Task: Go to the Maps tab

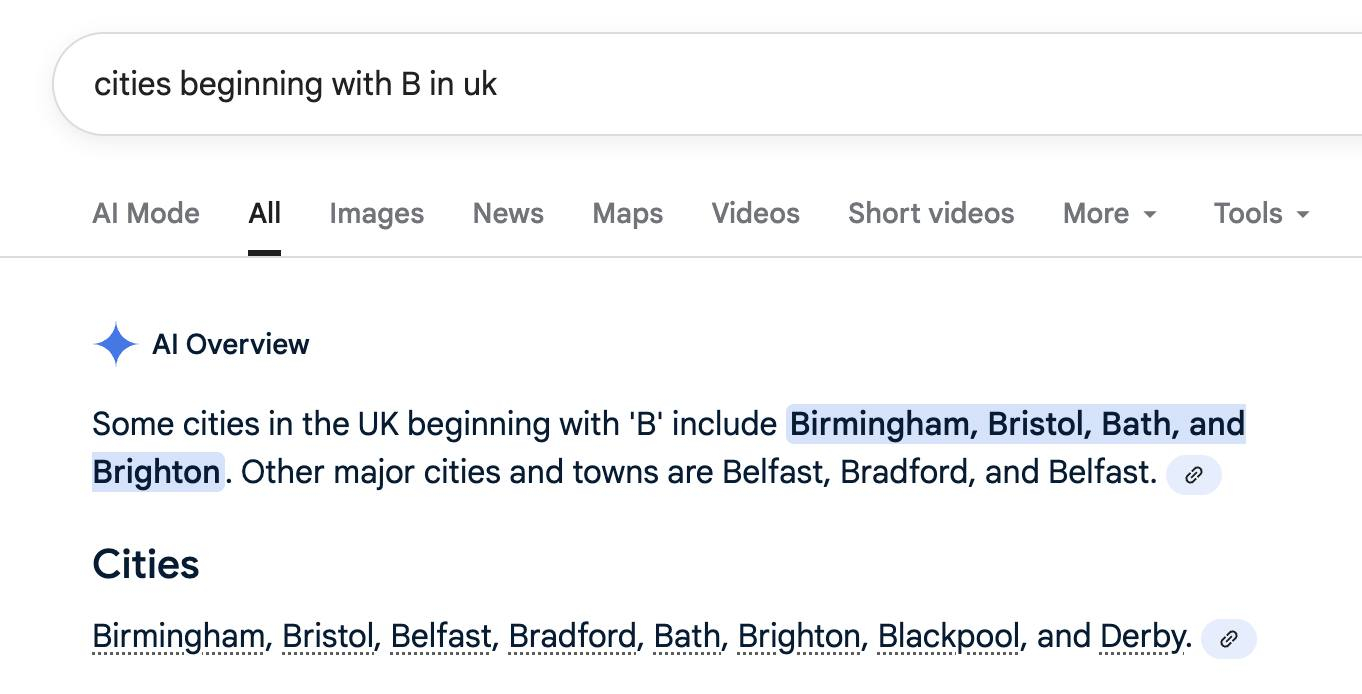Action: click(627, 213)
